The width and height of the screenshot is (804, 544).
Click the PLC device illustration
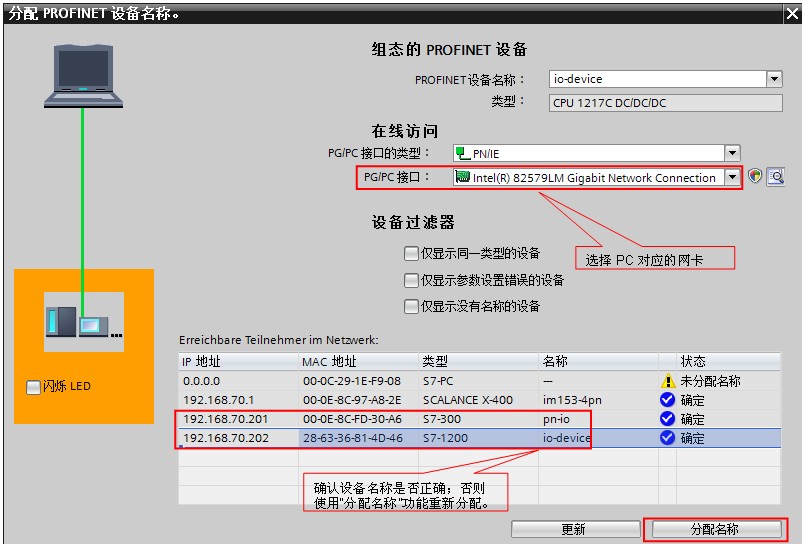point(84,321)
